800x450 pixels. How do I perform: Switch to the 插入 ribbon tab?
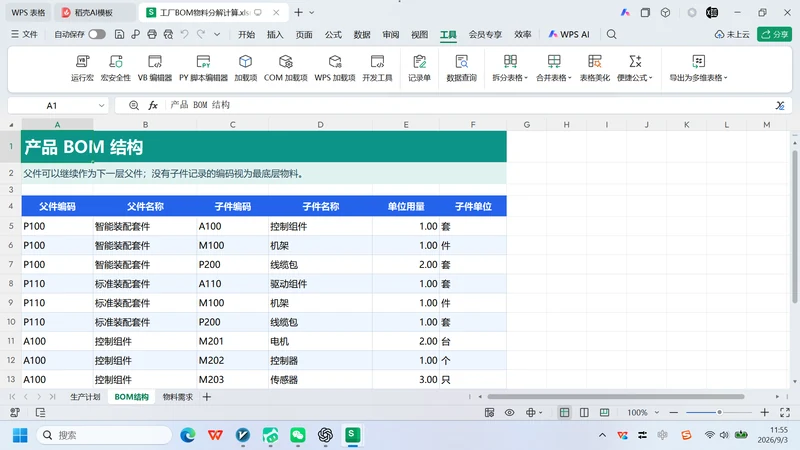pos(275,34)
